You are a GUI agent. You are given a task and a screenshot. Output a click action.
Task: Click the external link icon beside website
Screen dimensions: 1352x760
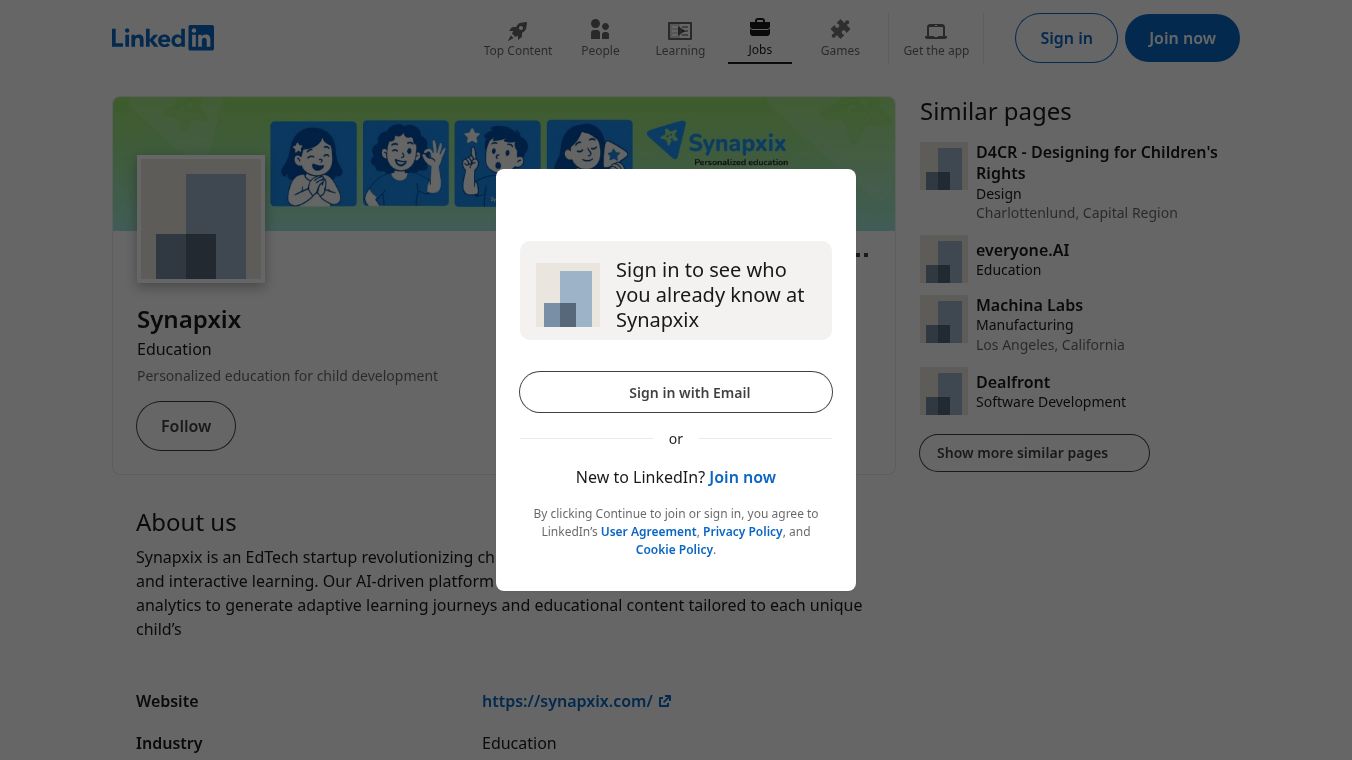point(665,701)
